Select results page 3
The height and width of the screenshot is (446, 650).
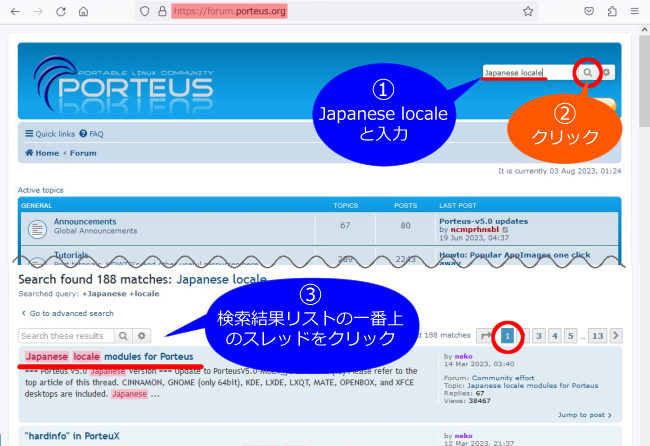pos(539,336)
